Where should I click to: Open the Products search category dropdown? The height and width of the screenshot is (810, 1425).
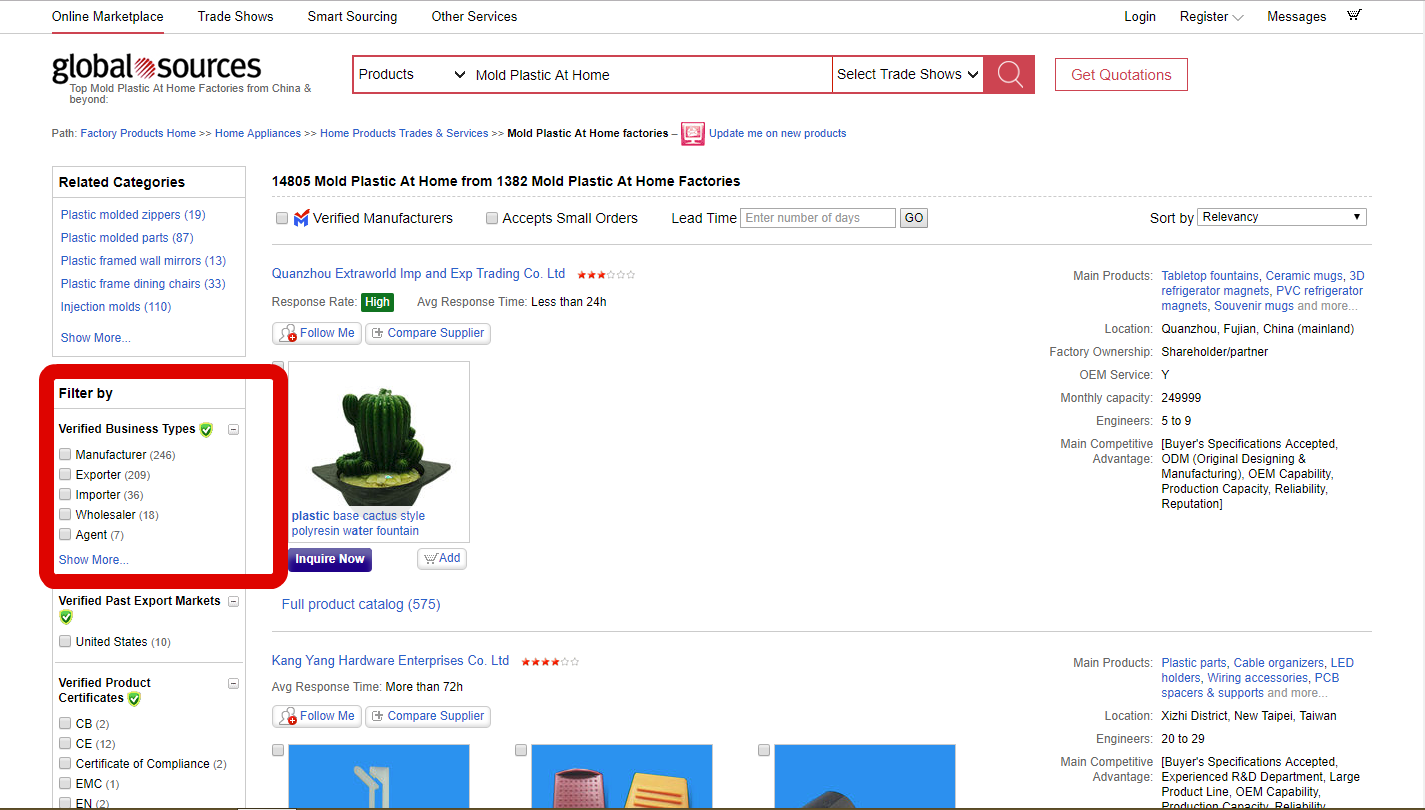pyautogui.click(x=411, y=74)
